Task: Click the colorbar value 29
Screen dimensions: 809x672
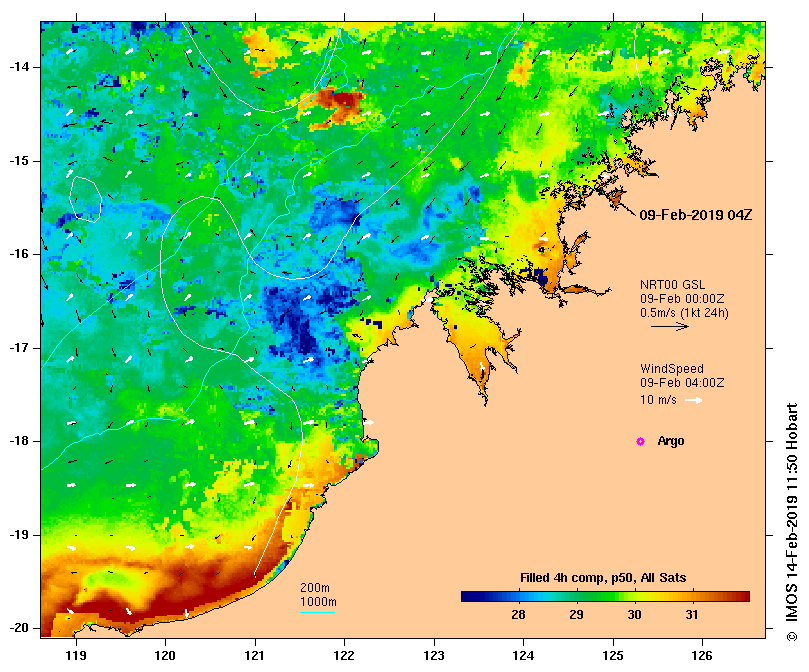Action: (576, 615)
